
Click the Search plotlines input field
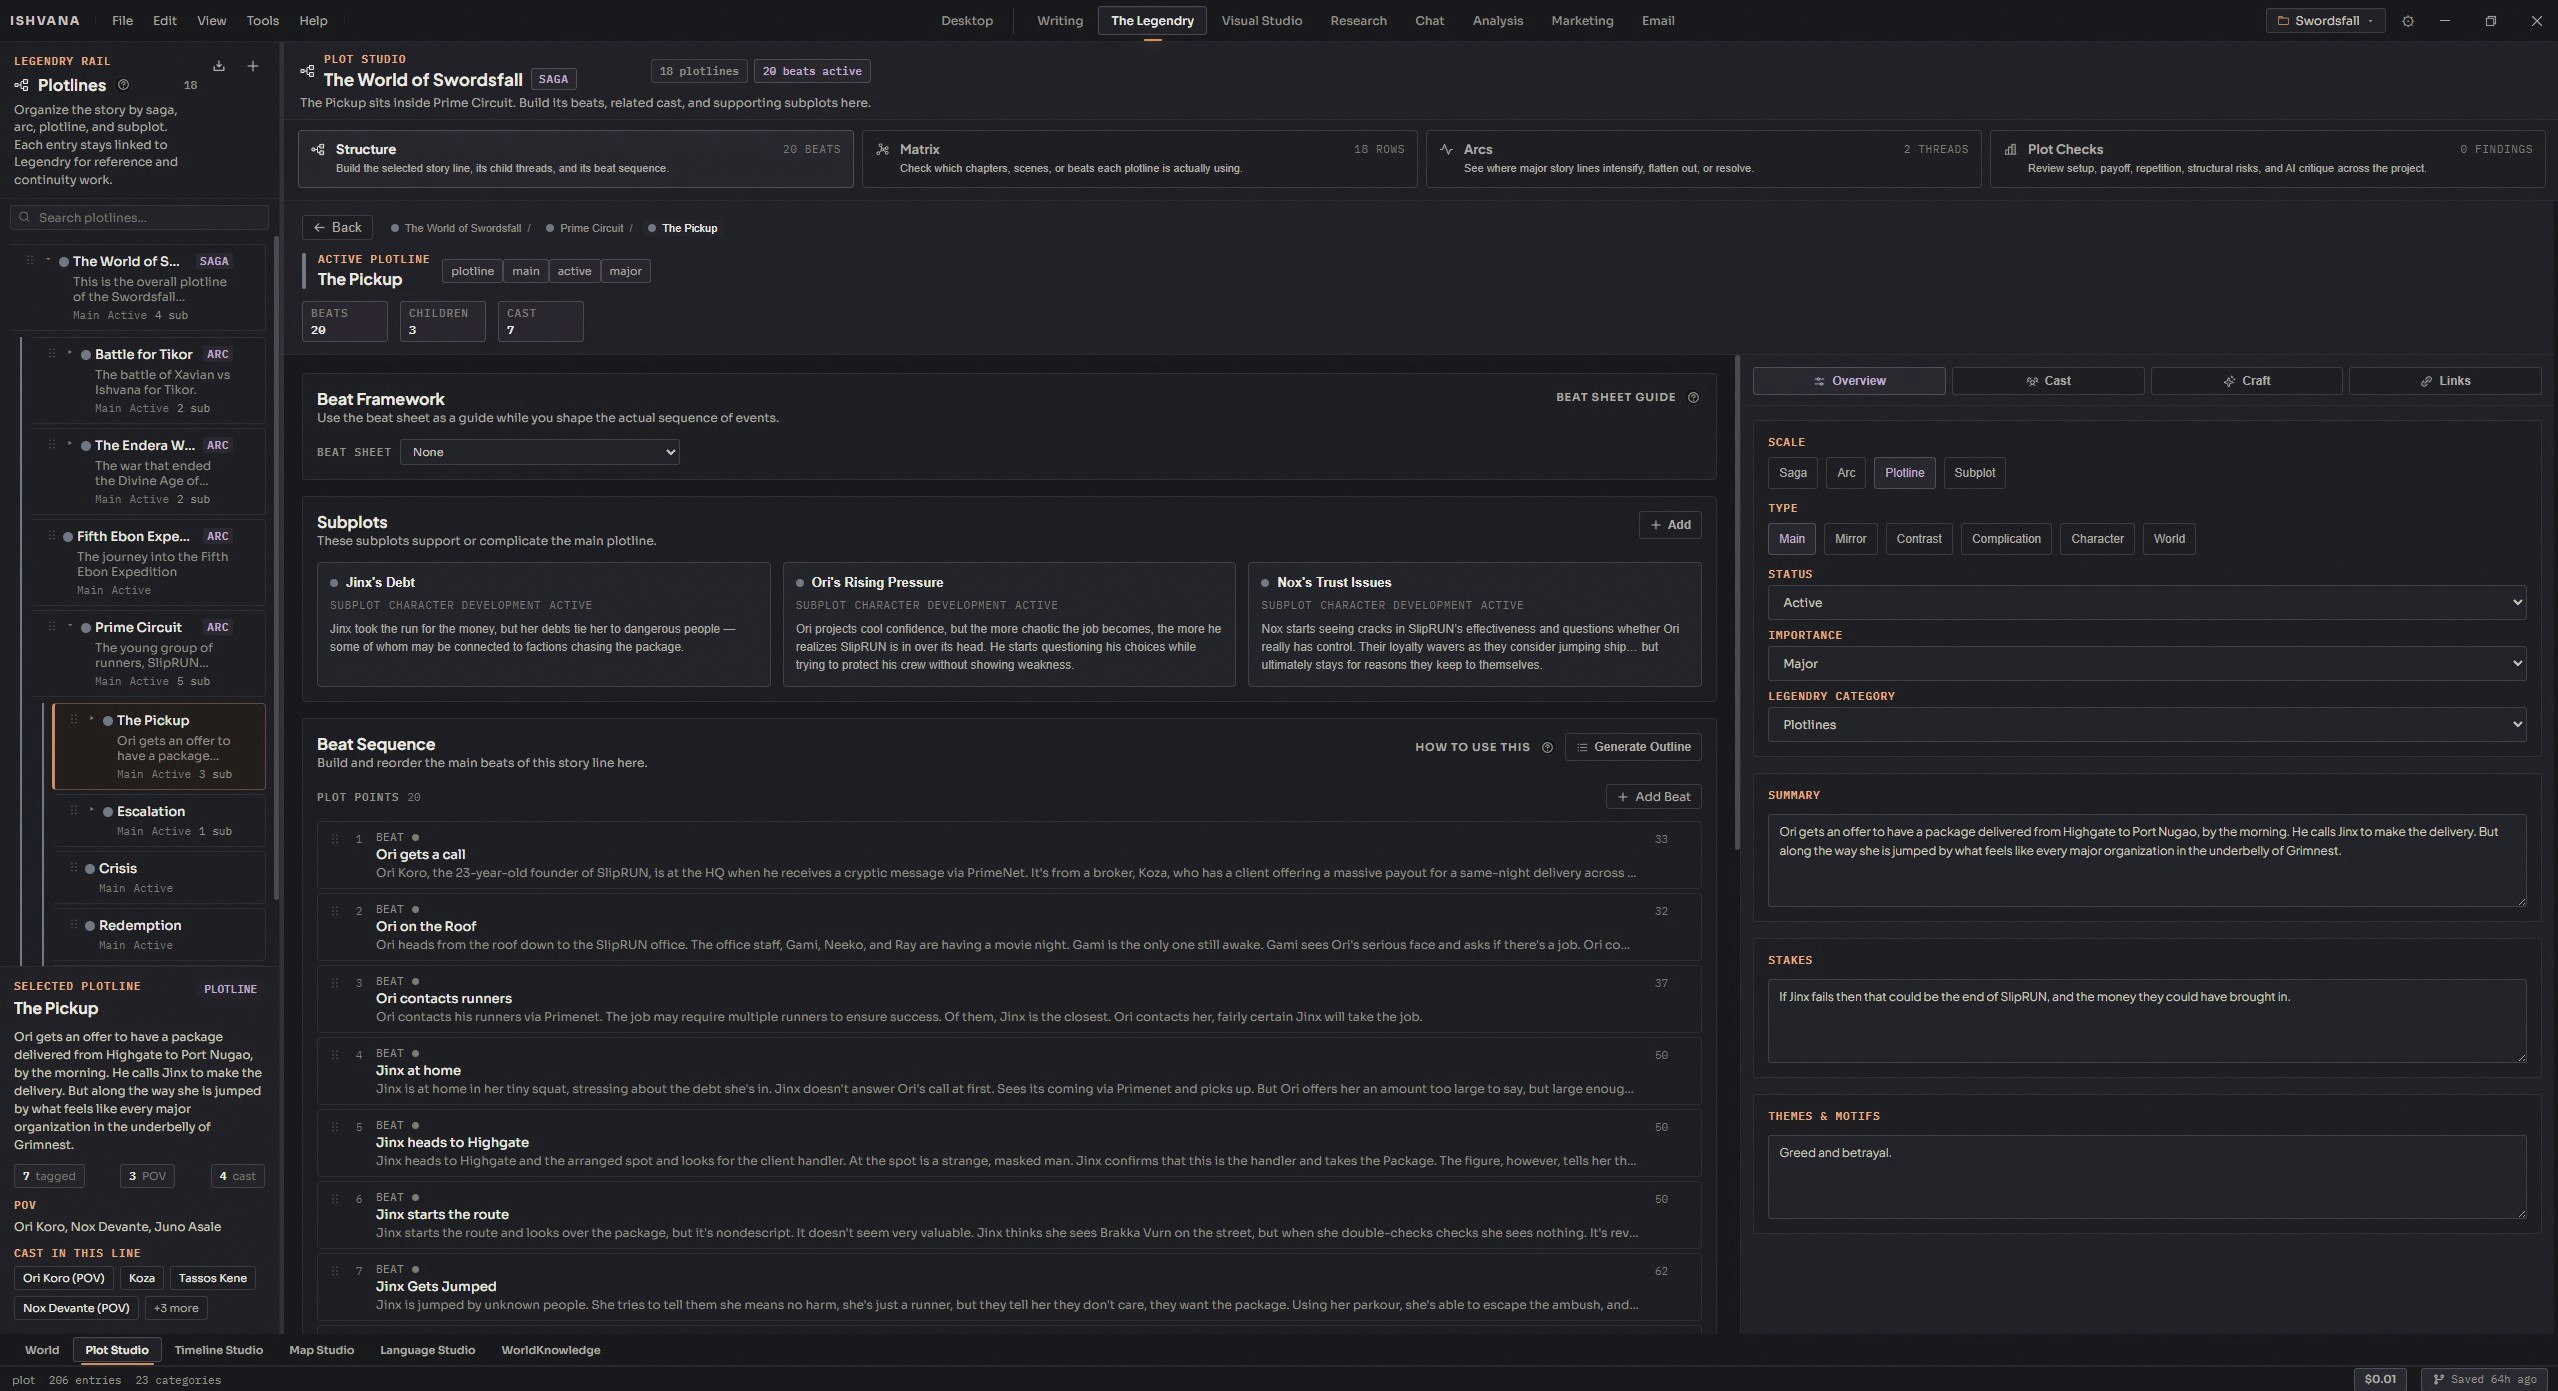coord(140,218)
